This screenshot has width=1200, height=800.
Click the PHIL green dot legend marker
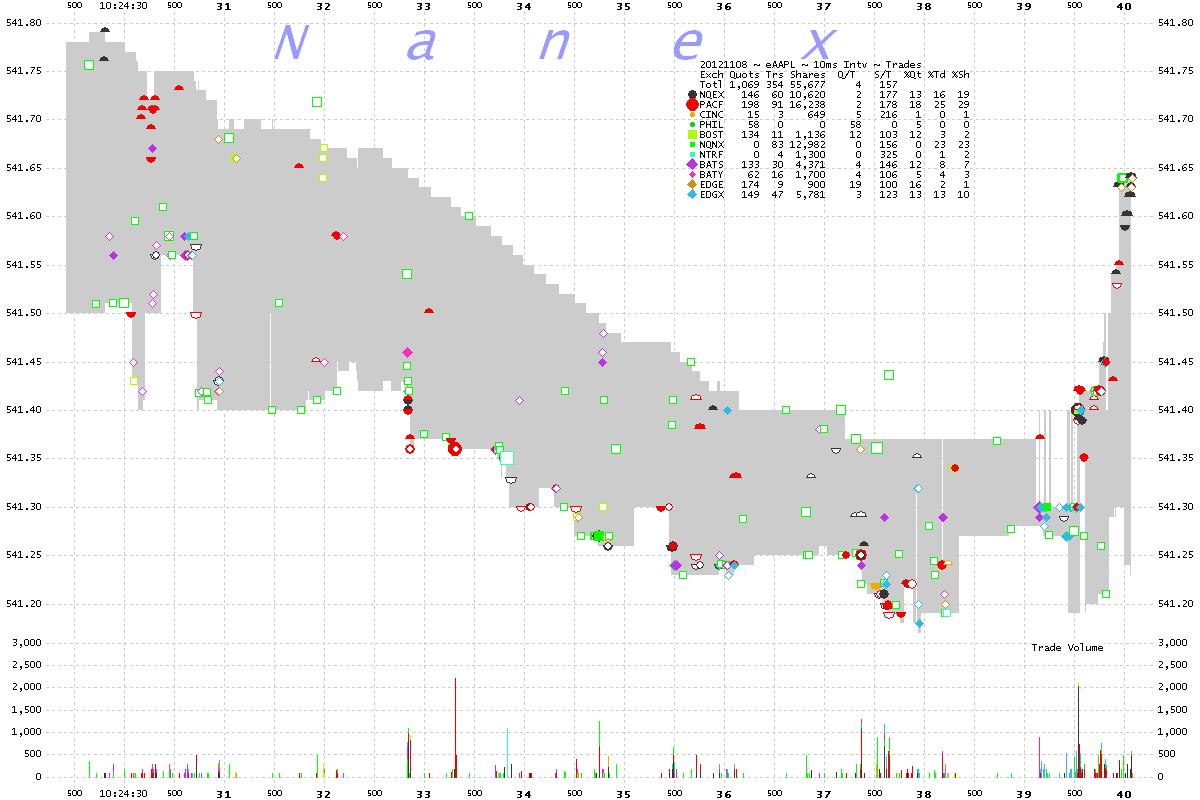pyautogui.click(x=691, y=124)
